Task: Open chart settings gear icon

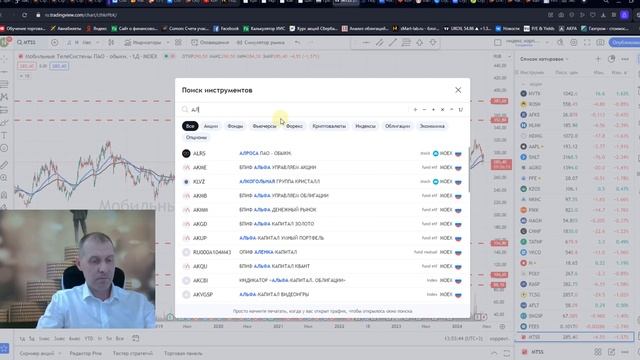Action: 574,42
